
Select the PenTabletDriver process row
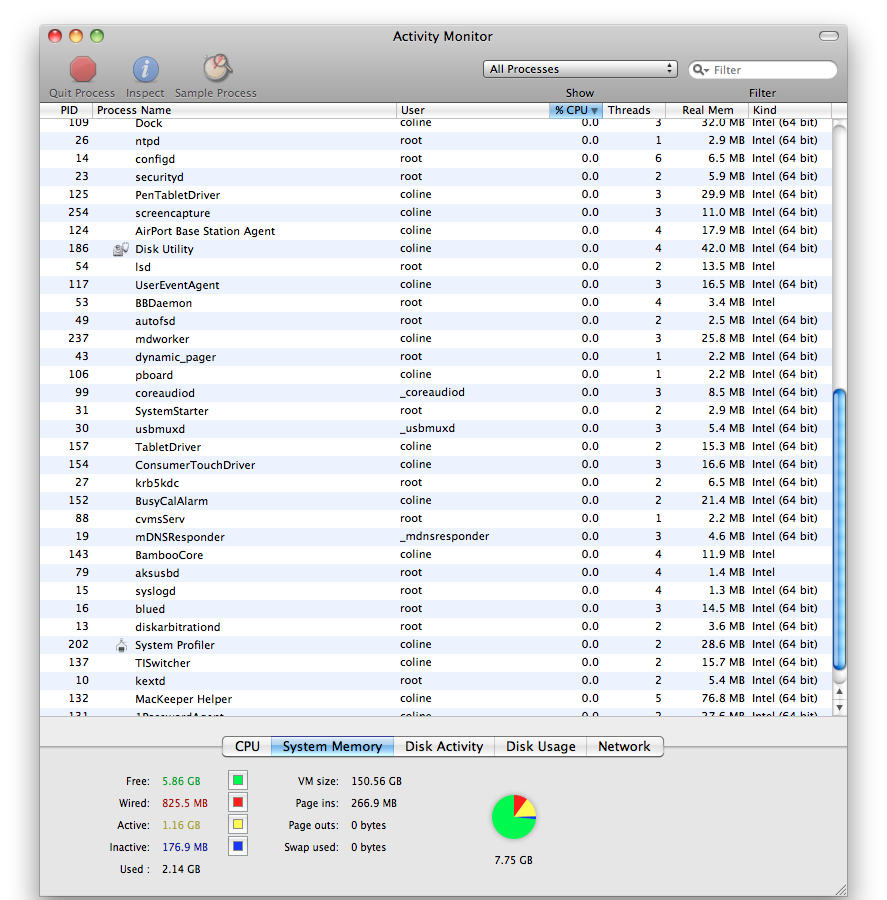pos(436,195)
